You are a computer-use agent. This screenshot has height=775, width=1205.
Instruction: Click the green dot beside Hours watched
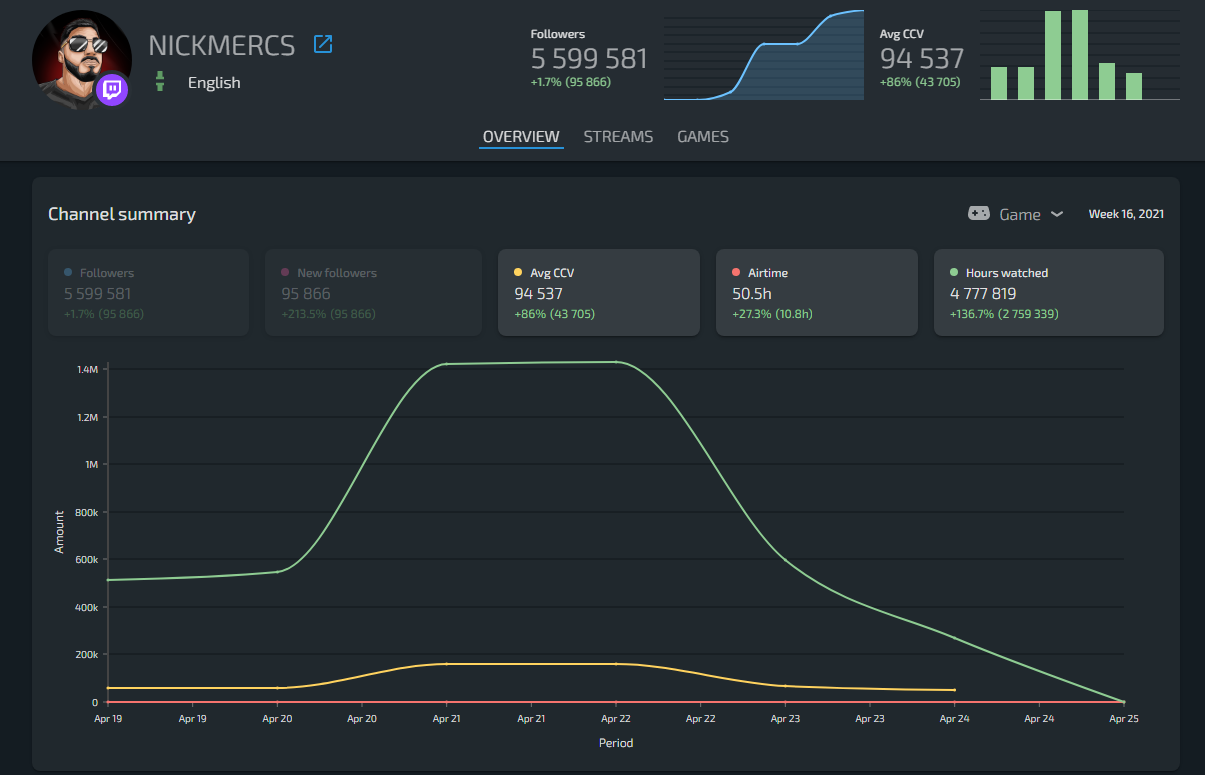click(954, 272)
